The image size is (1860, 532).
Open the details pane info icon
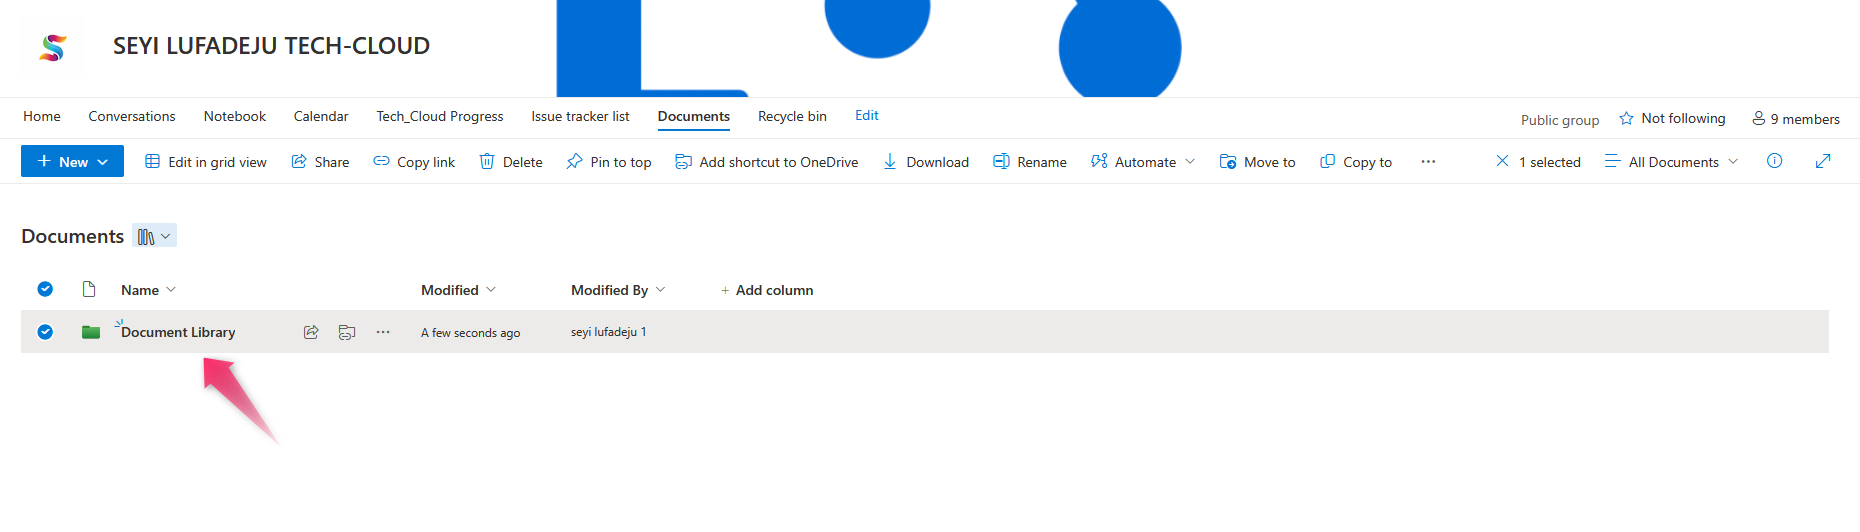coord(1775,161)
